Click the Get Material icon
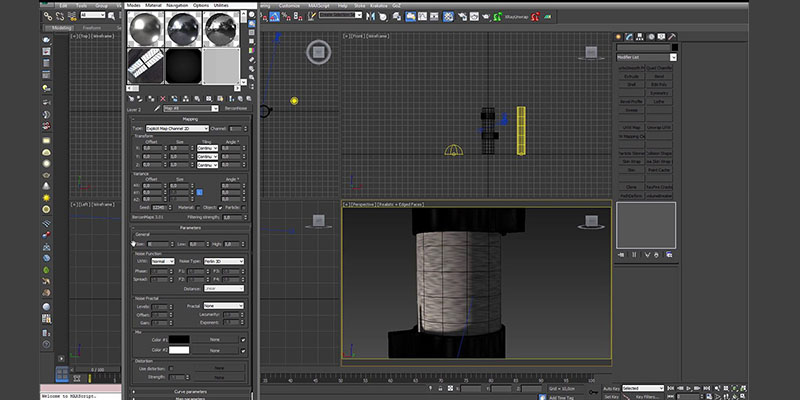Image resolution: width=800 pixels, height=400 pixels. 131,98
